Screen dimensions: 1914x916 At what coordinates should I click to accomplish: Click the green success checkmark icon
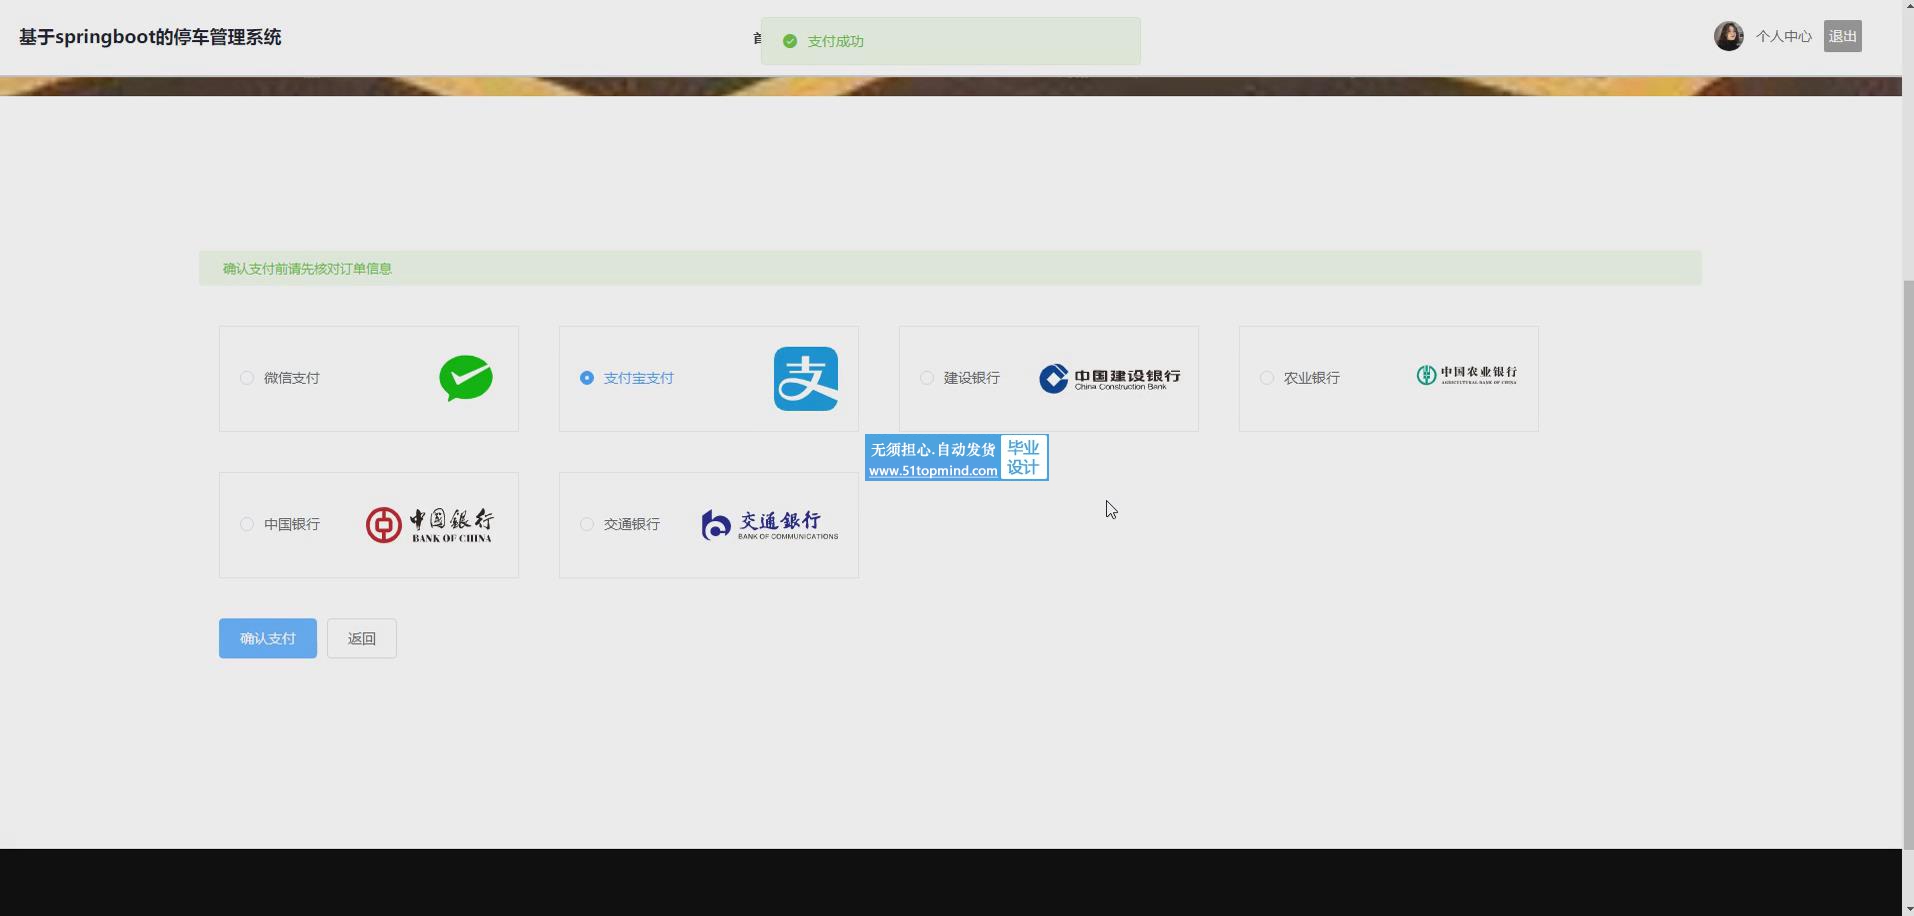pos(790,41)
